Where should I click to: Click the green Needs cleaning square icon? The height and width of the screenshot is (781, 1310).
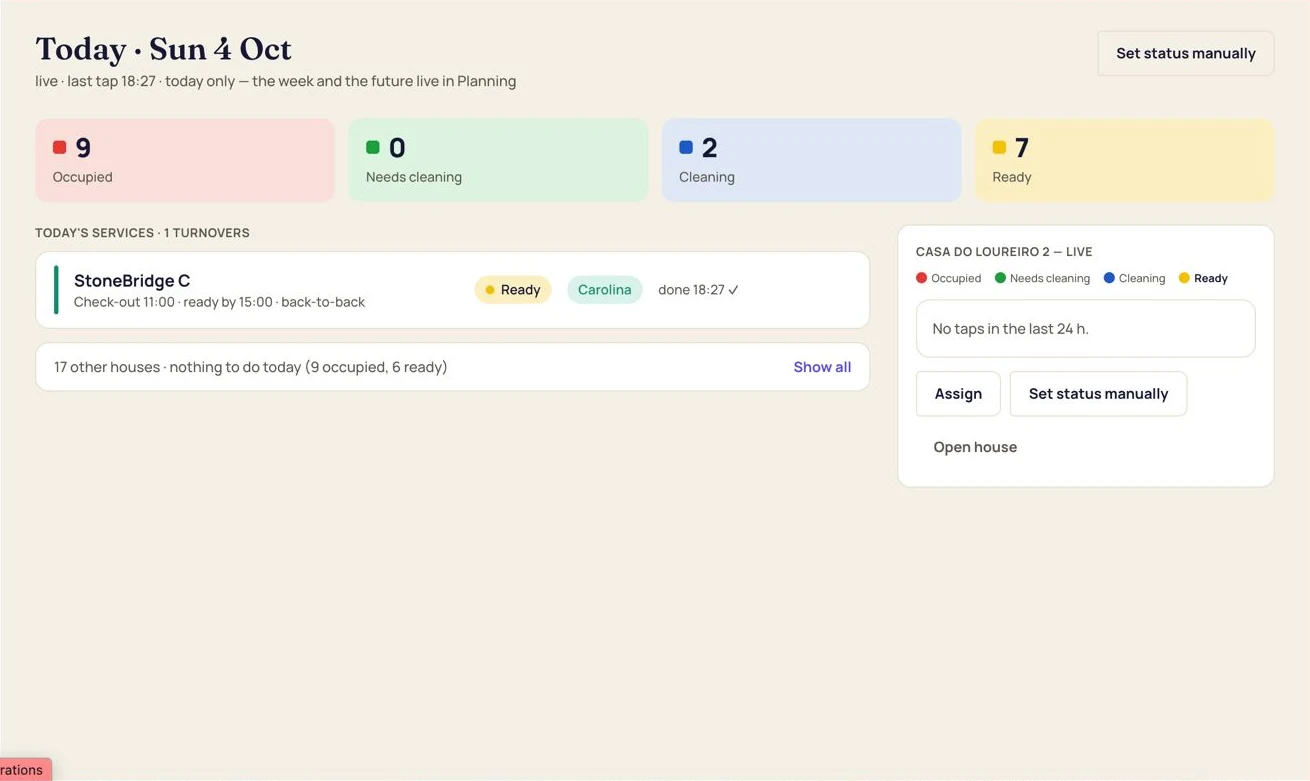372,147
